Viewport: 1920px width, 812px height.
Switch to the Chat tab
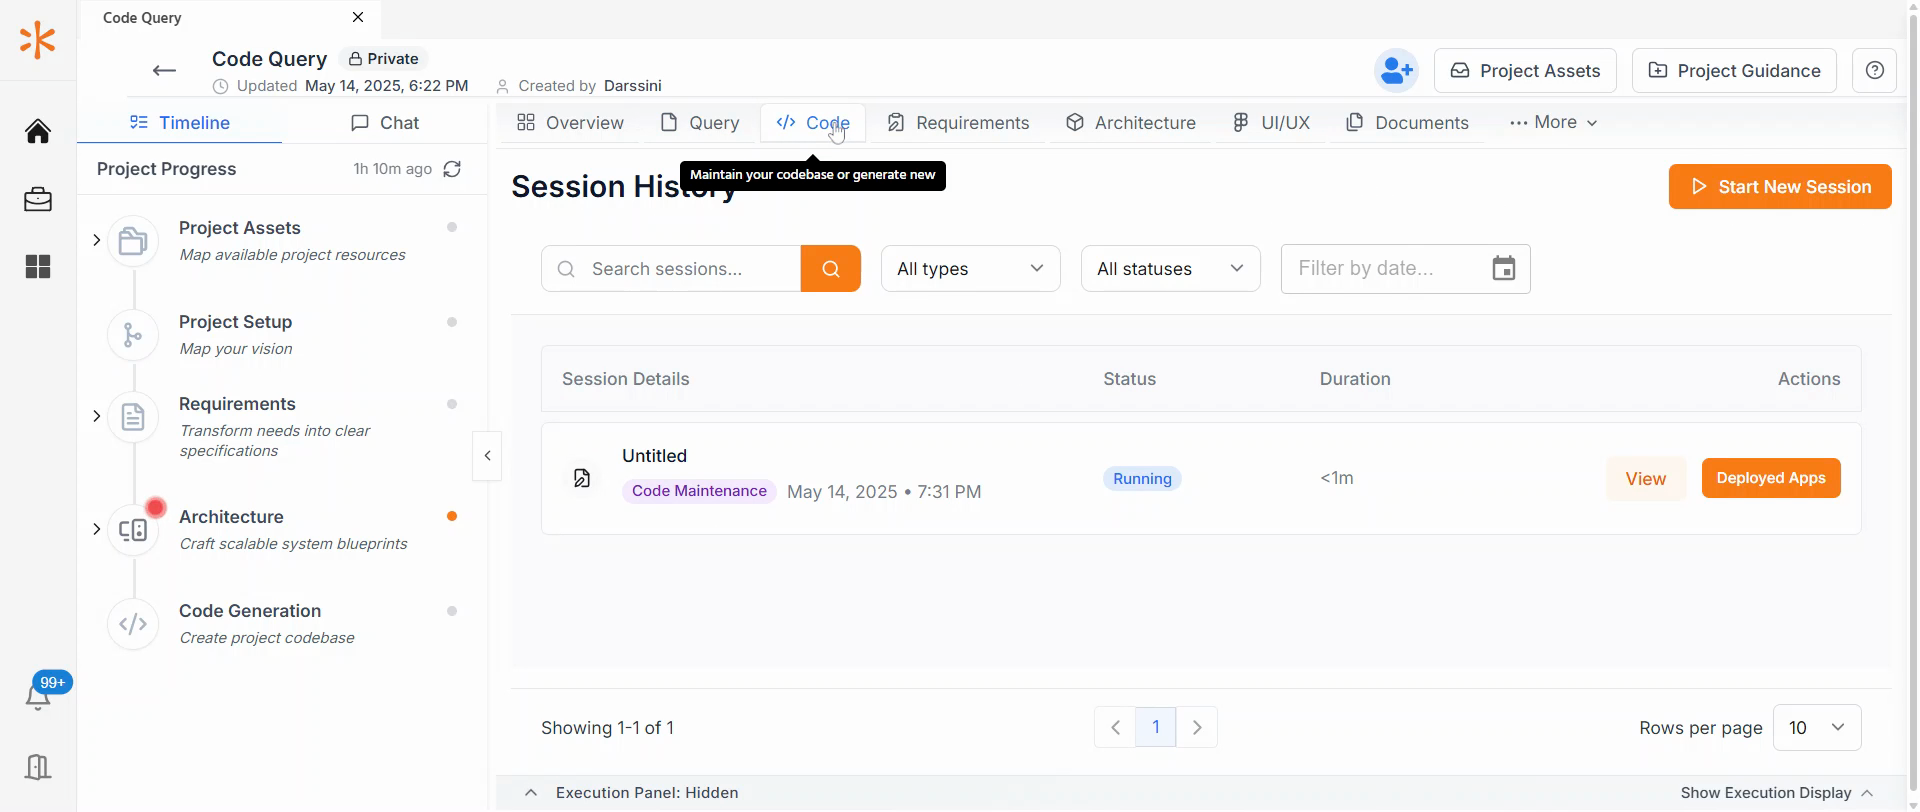[385, 123]
